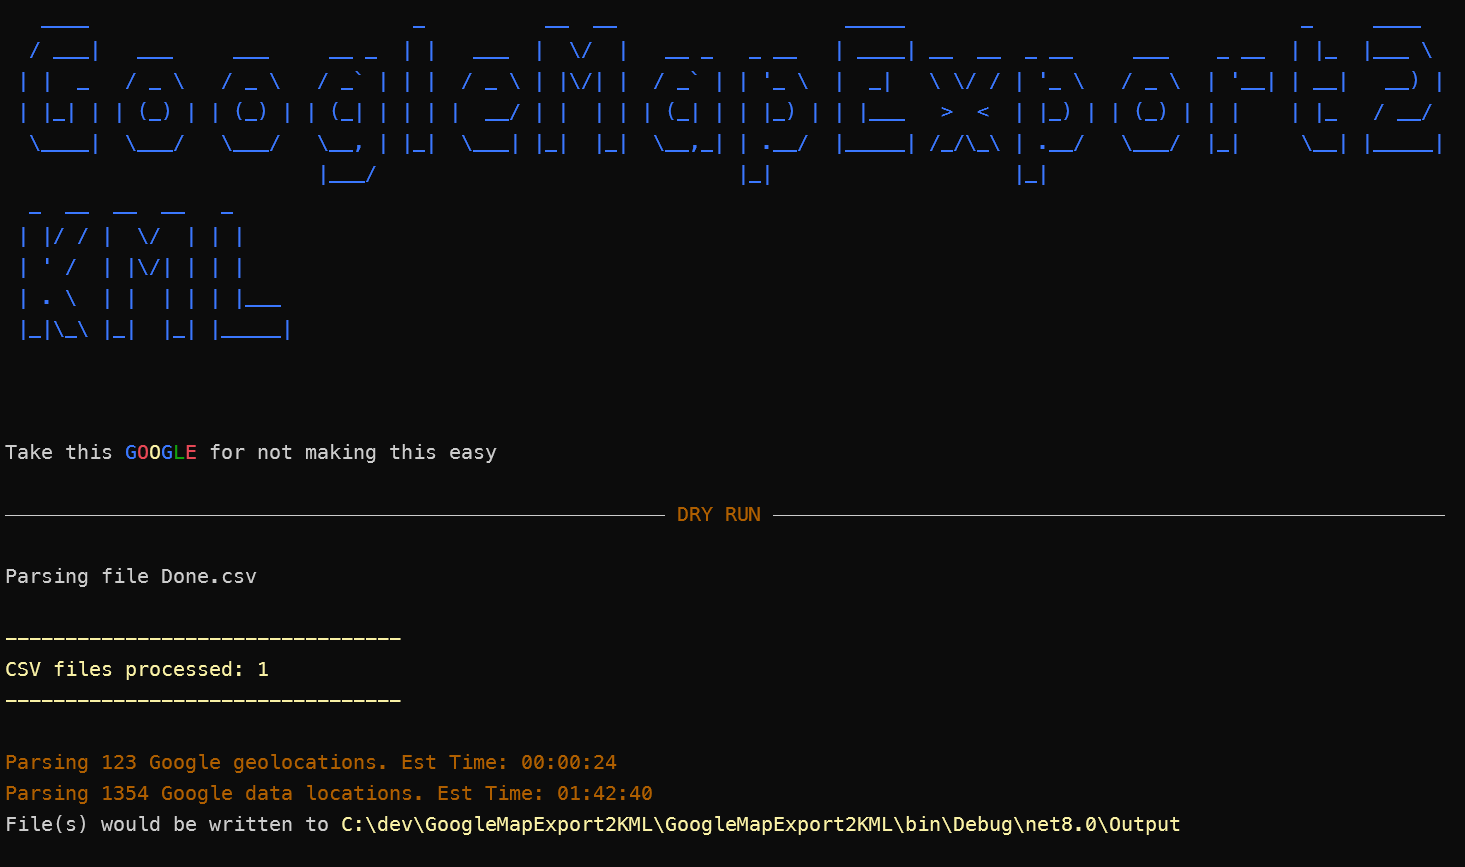Image resolution: width=1465 pixels, height=867 pixels.
Task: Click the horizontal rule right of DRY RUN
Action: (x=1108, y=515)
